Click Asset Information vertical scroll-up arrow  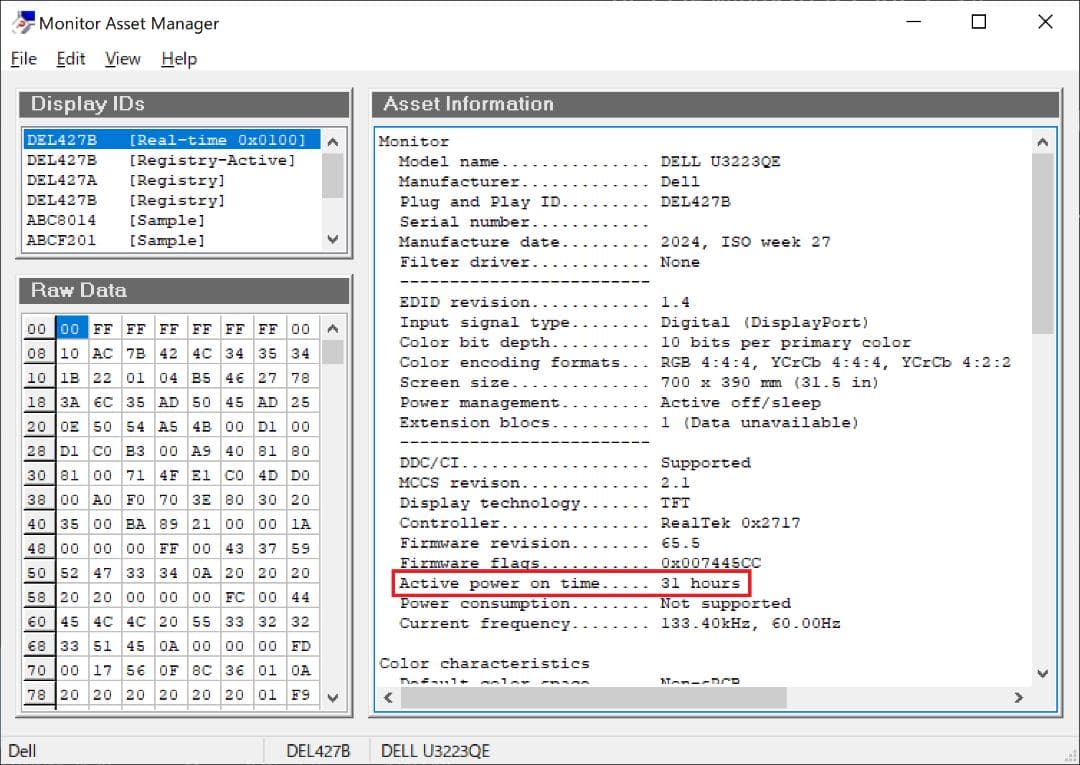coord(1043,142)
